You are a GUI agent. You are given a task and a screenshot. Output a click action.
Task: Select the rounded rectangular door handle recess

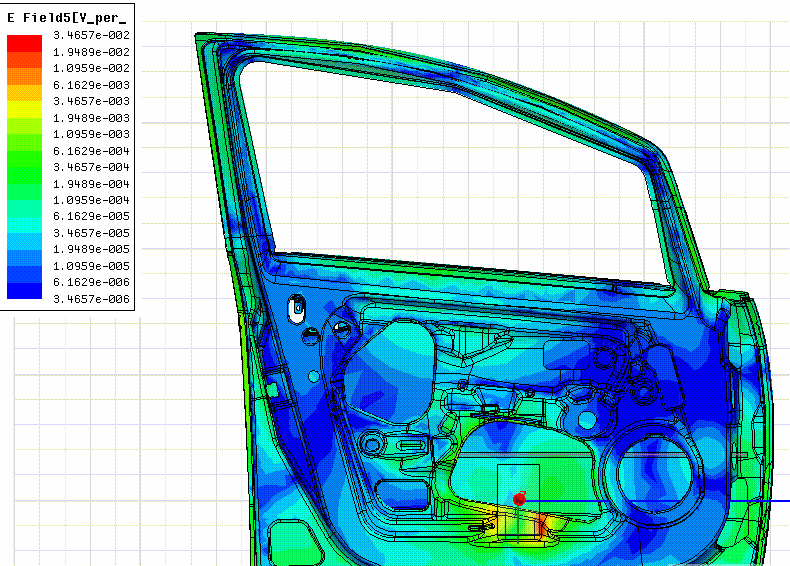567,354
